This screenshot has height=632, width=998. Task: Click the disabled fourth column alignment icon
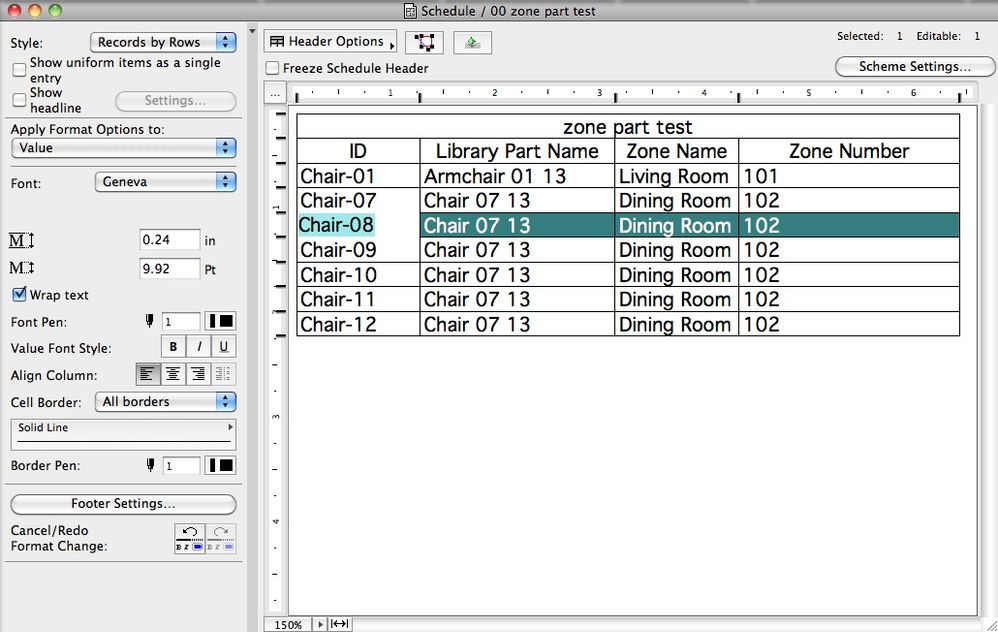[x=223, y=374]
